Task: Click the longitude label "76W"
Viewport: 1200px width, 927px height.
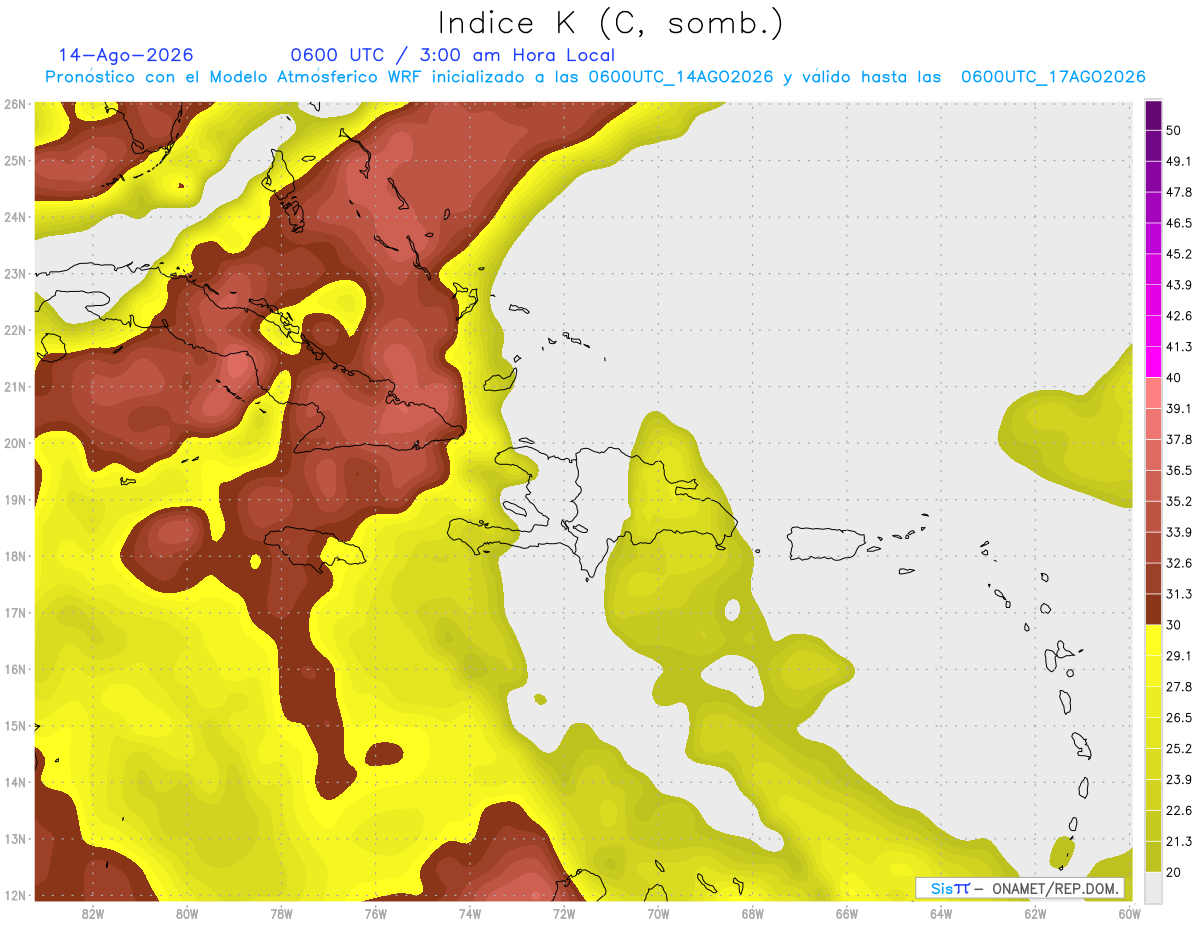Action: 376,914
